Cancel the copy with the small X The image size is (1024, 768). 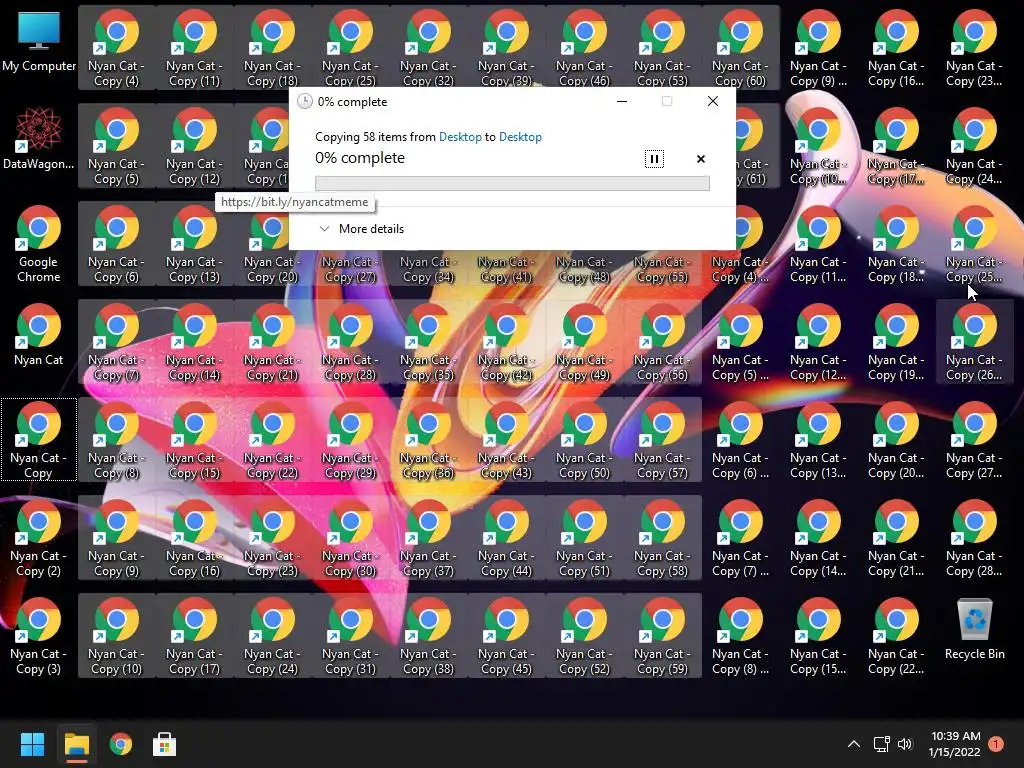pyautogui.click(x=701, y=159)
